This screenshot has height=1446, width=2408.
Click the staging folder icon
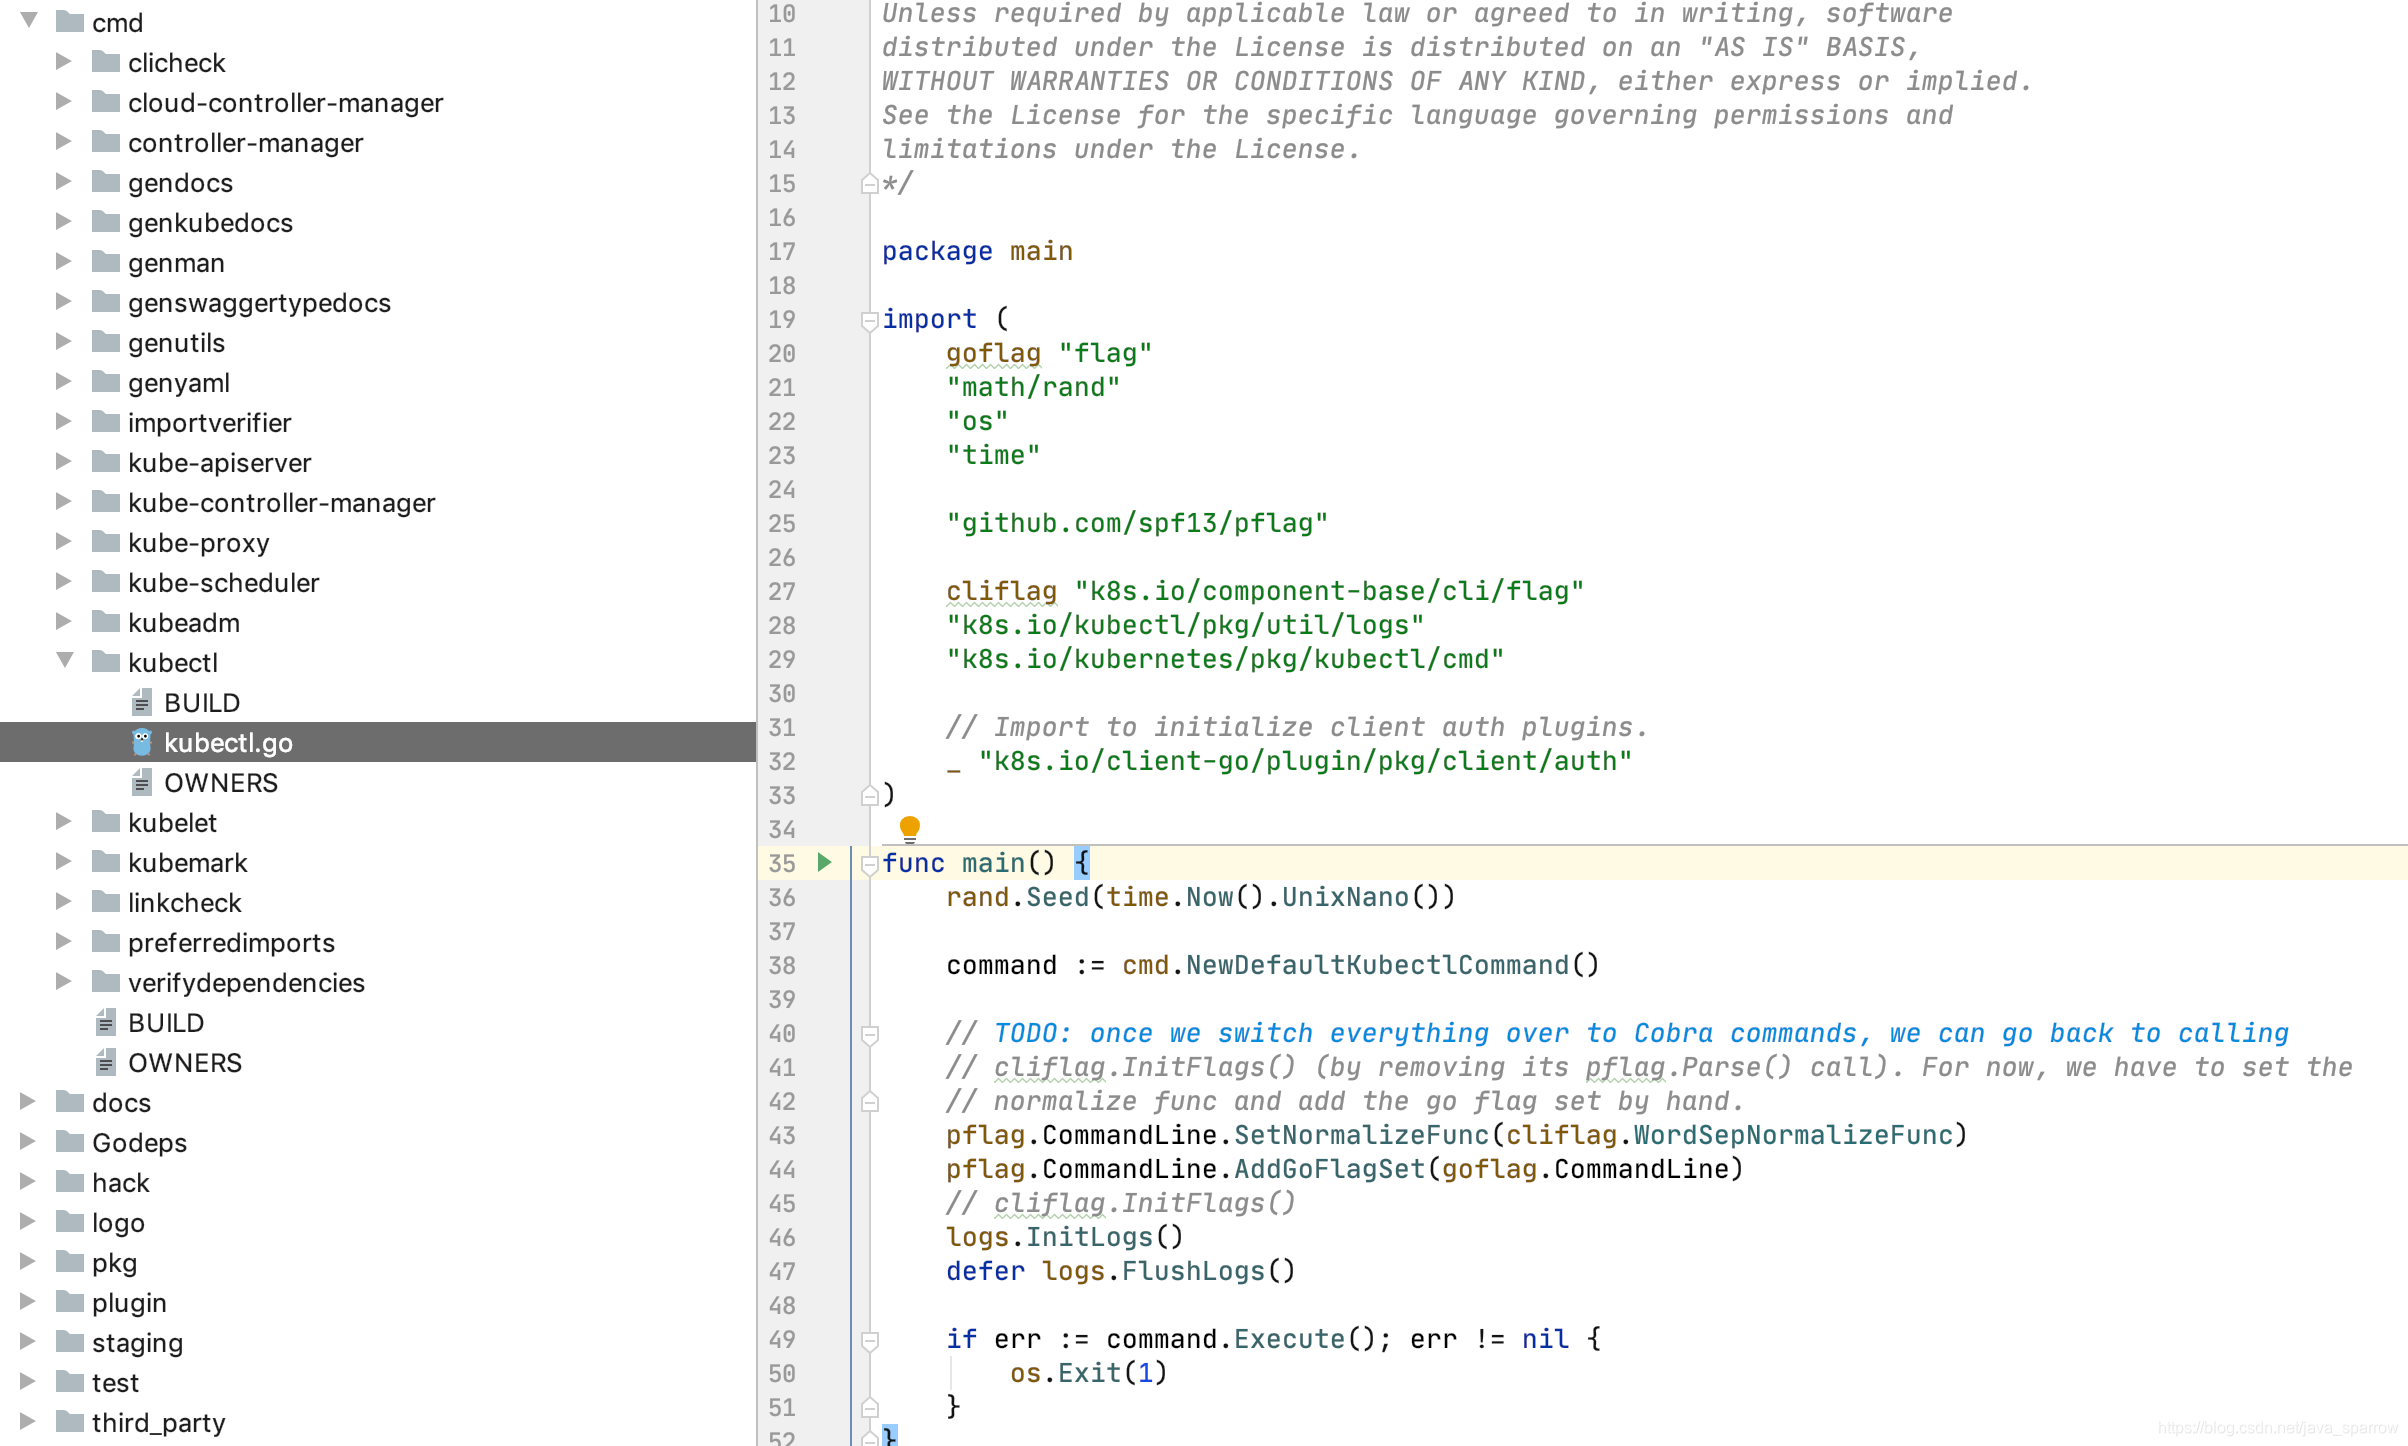click(70, 1342)
